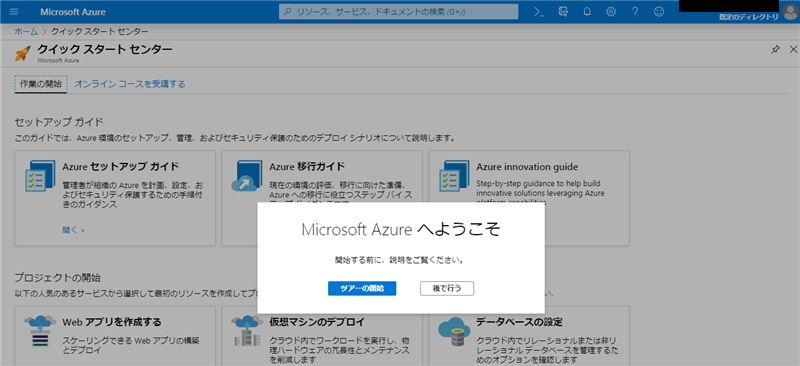
Task: Click Azure セットアップ ガイド checklist icon
Action: (x=40, y=176)
